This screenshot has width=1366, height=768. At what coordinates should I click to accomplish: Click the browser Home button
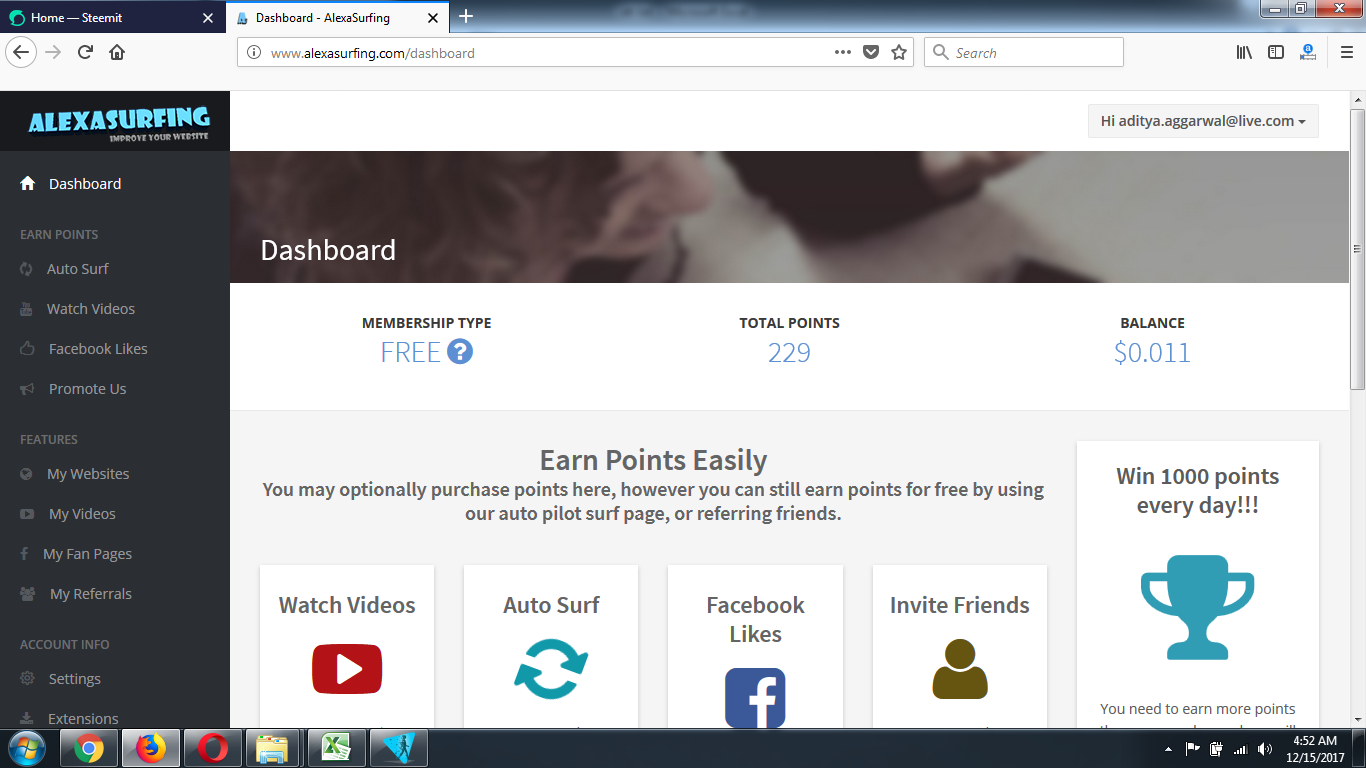point(117,52)
